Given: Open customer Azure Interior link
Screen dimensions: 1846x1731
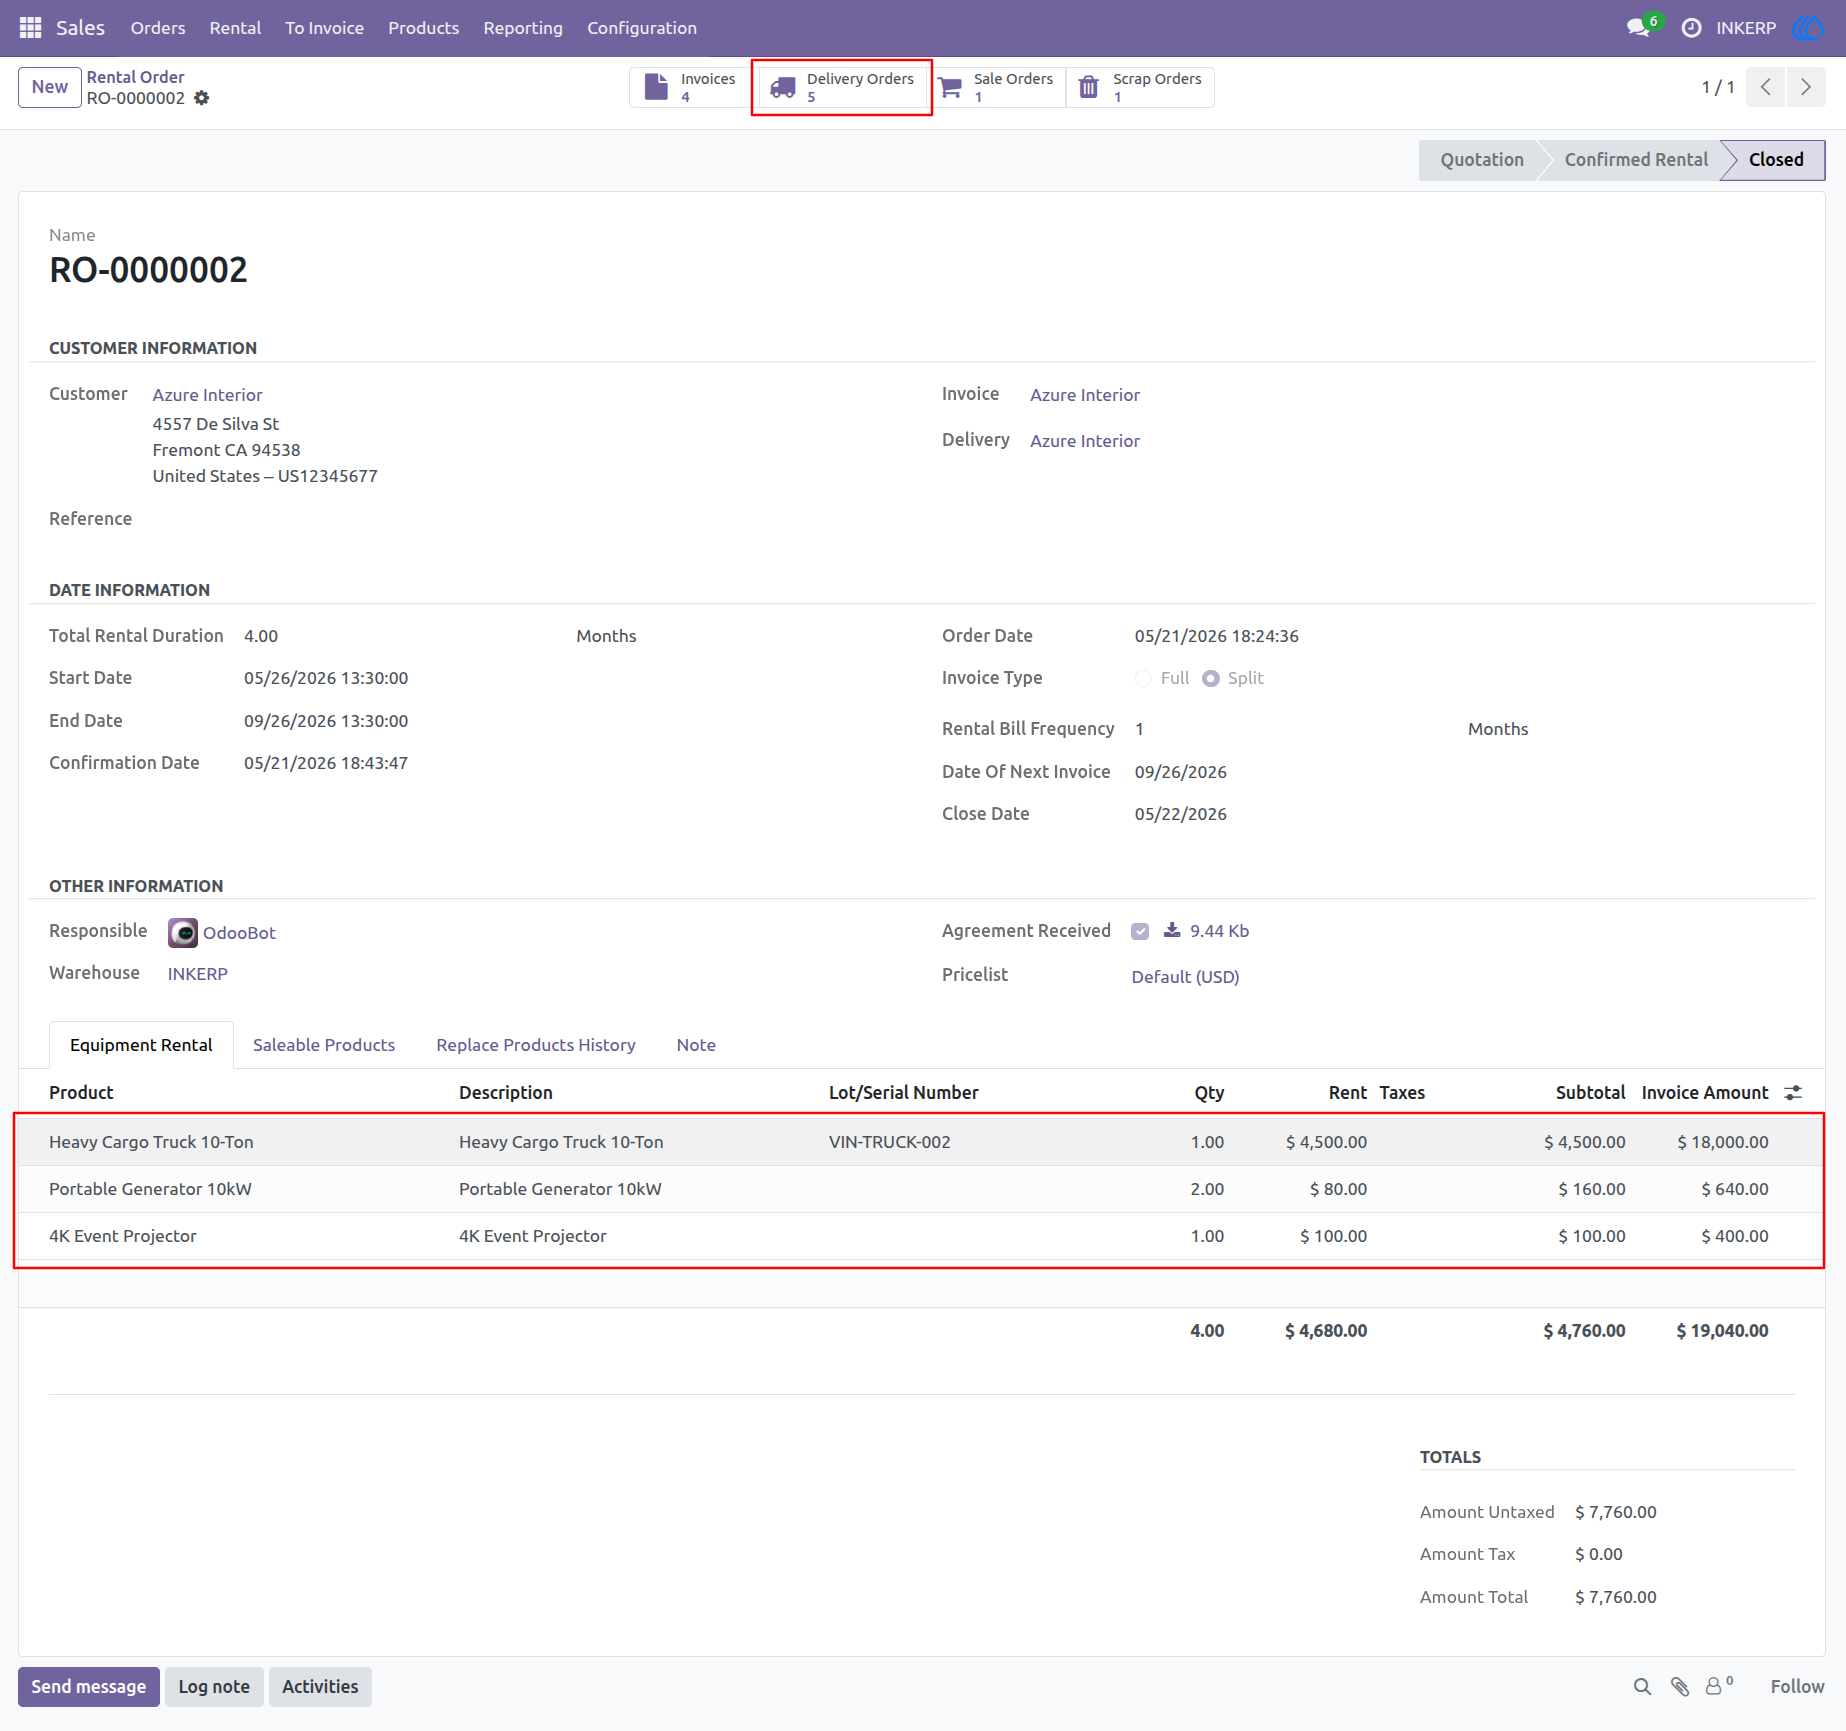Looking at the screenshot, I should point(207,395).
